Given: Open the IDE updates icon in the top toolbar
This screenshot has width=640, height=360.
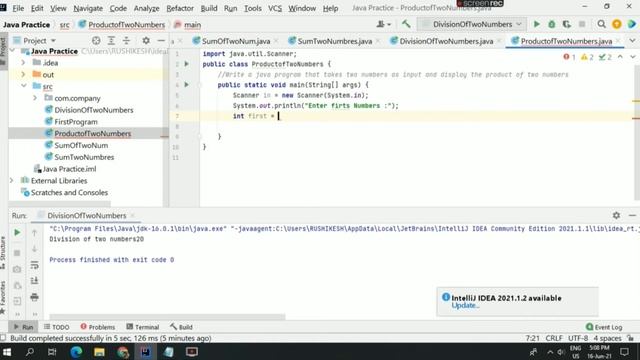Looking at the screenshot, I should (x=617, y=24).
